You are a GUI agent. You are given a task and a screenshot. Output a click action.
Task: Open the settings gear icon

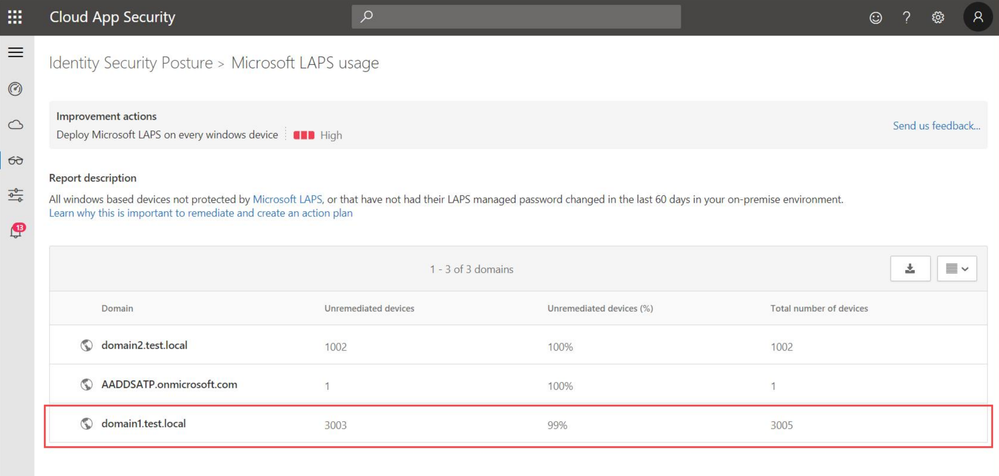point(938,18)
